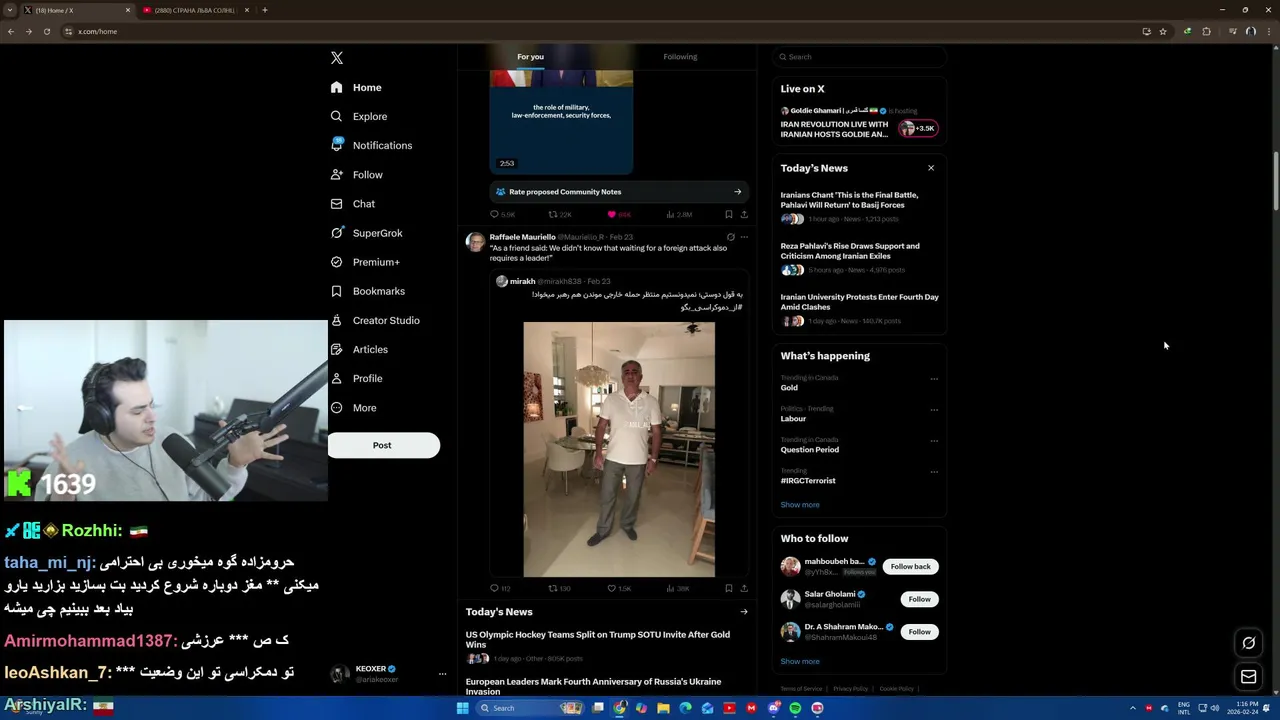Show more under Who to follow

tap(800, 662)
